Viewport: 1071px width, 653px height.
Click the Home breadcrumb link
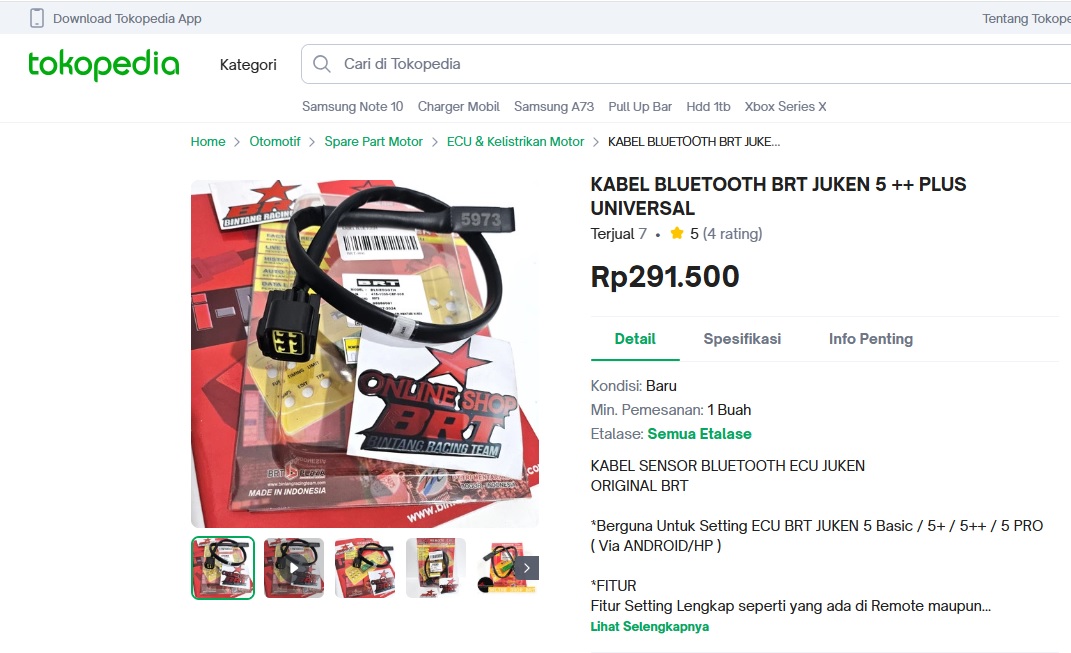pos(208,141)
